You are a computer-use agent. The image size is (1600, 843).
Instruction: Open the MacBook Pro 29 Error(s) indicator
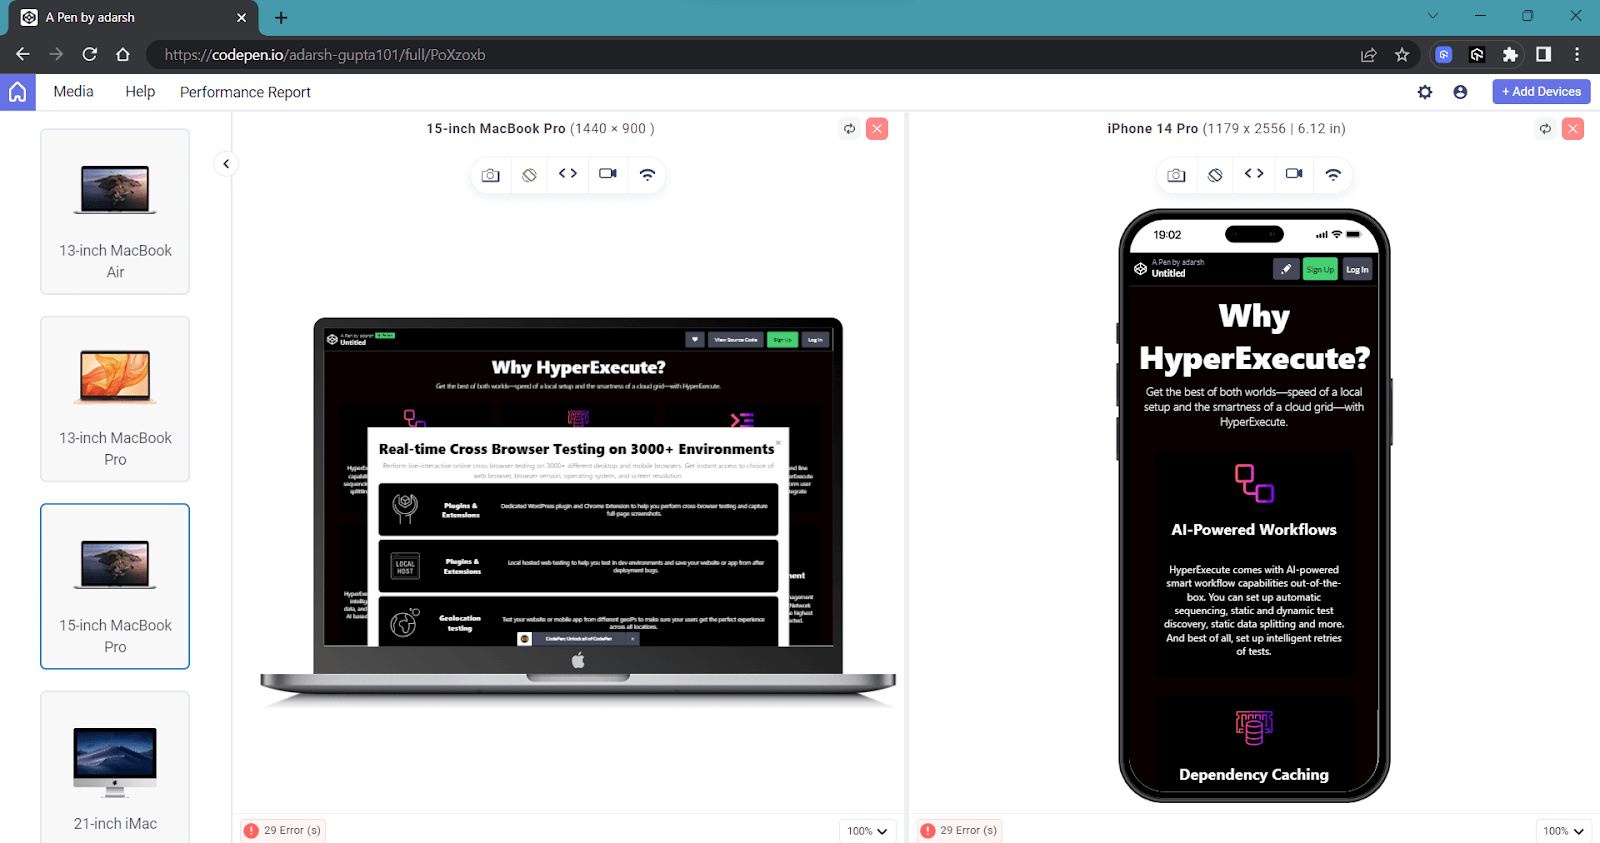283,830
